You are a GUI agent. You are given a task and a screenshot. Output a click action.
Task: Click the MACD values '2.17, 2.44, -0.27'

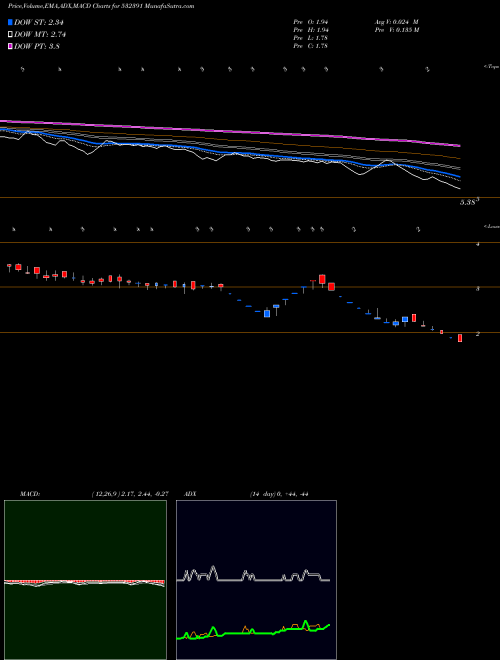point(144,494)
